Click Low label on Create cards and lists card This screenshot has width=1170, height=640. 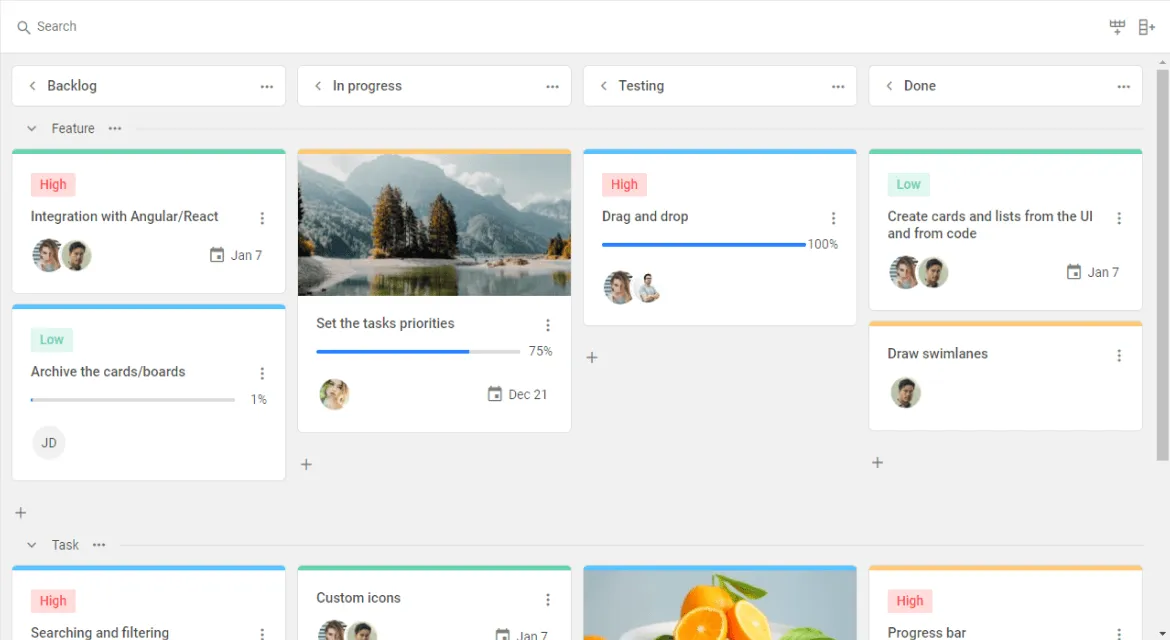coord(908,184)
